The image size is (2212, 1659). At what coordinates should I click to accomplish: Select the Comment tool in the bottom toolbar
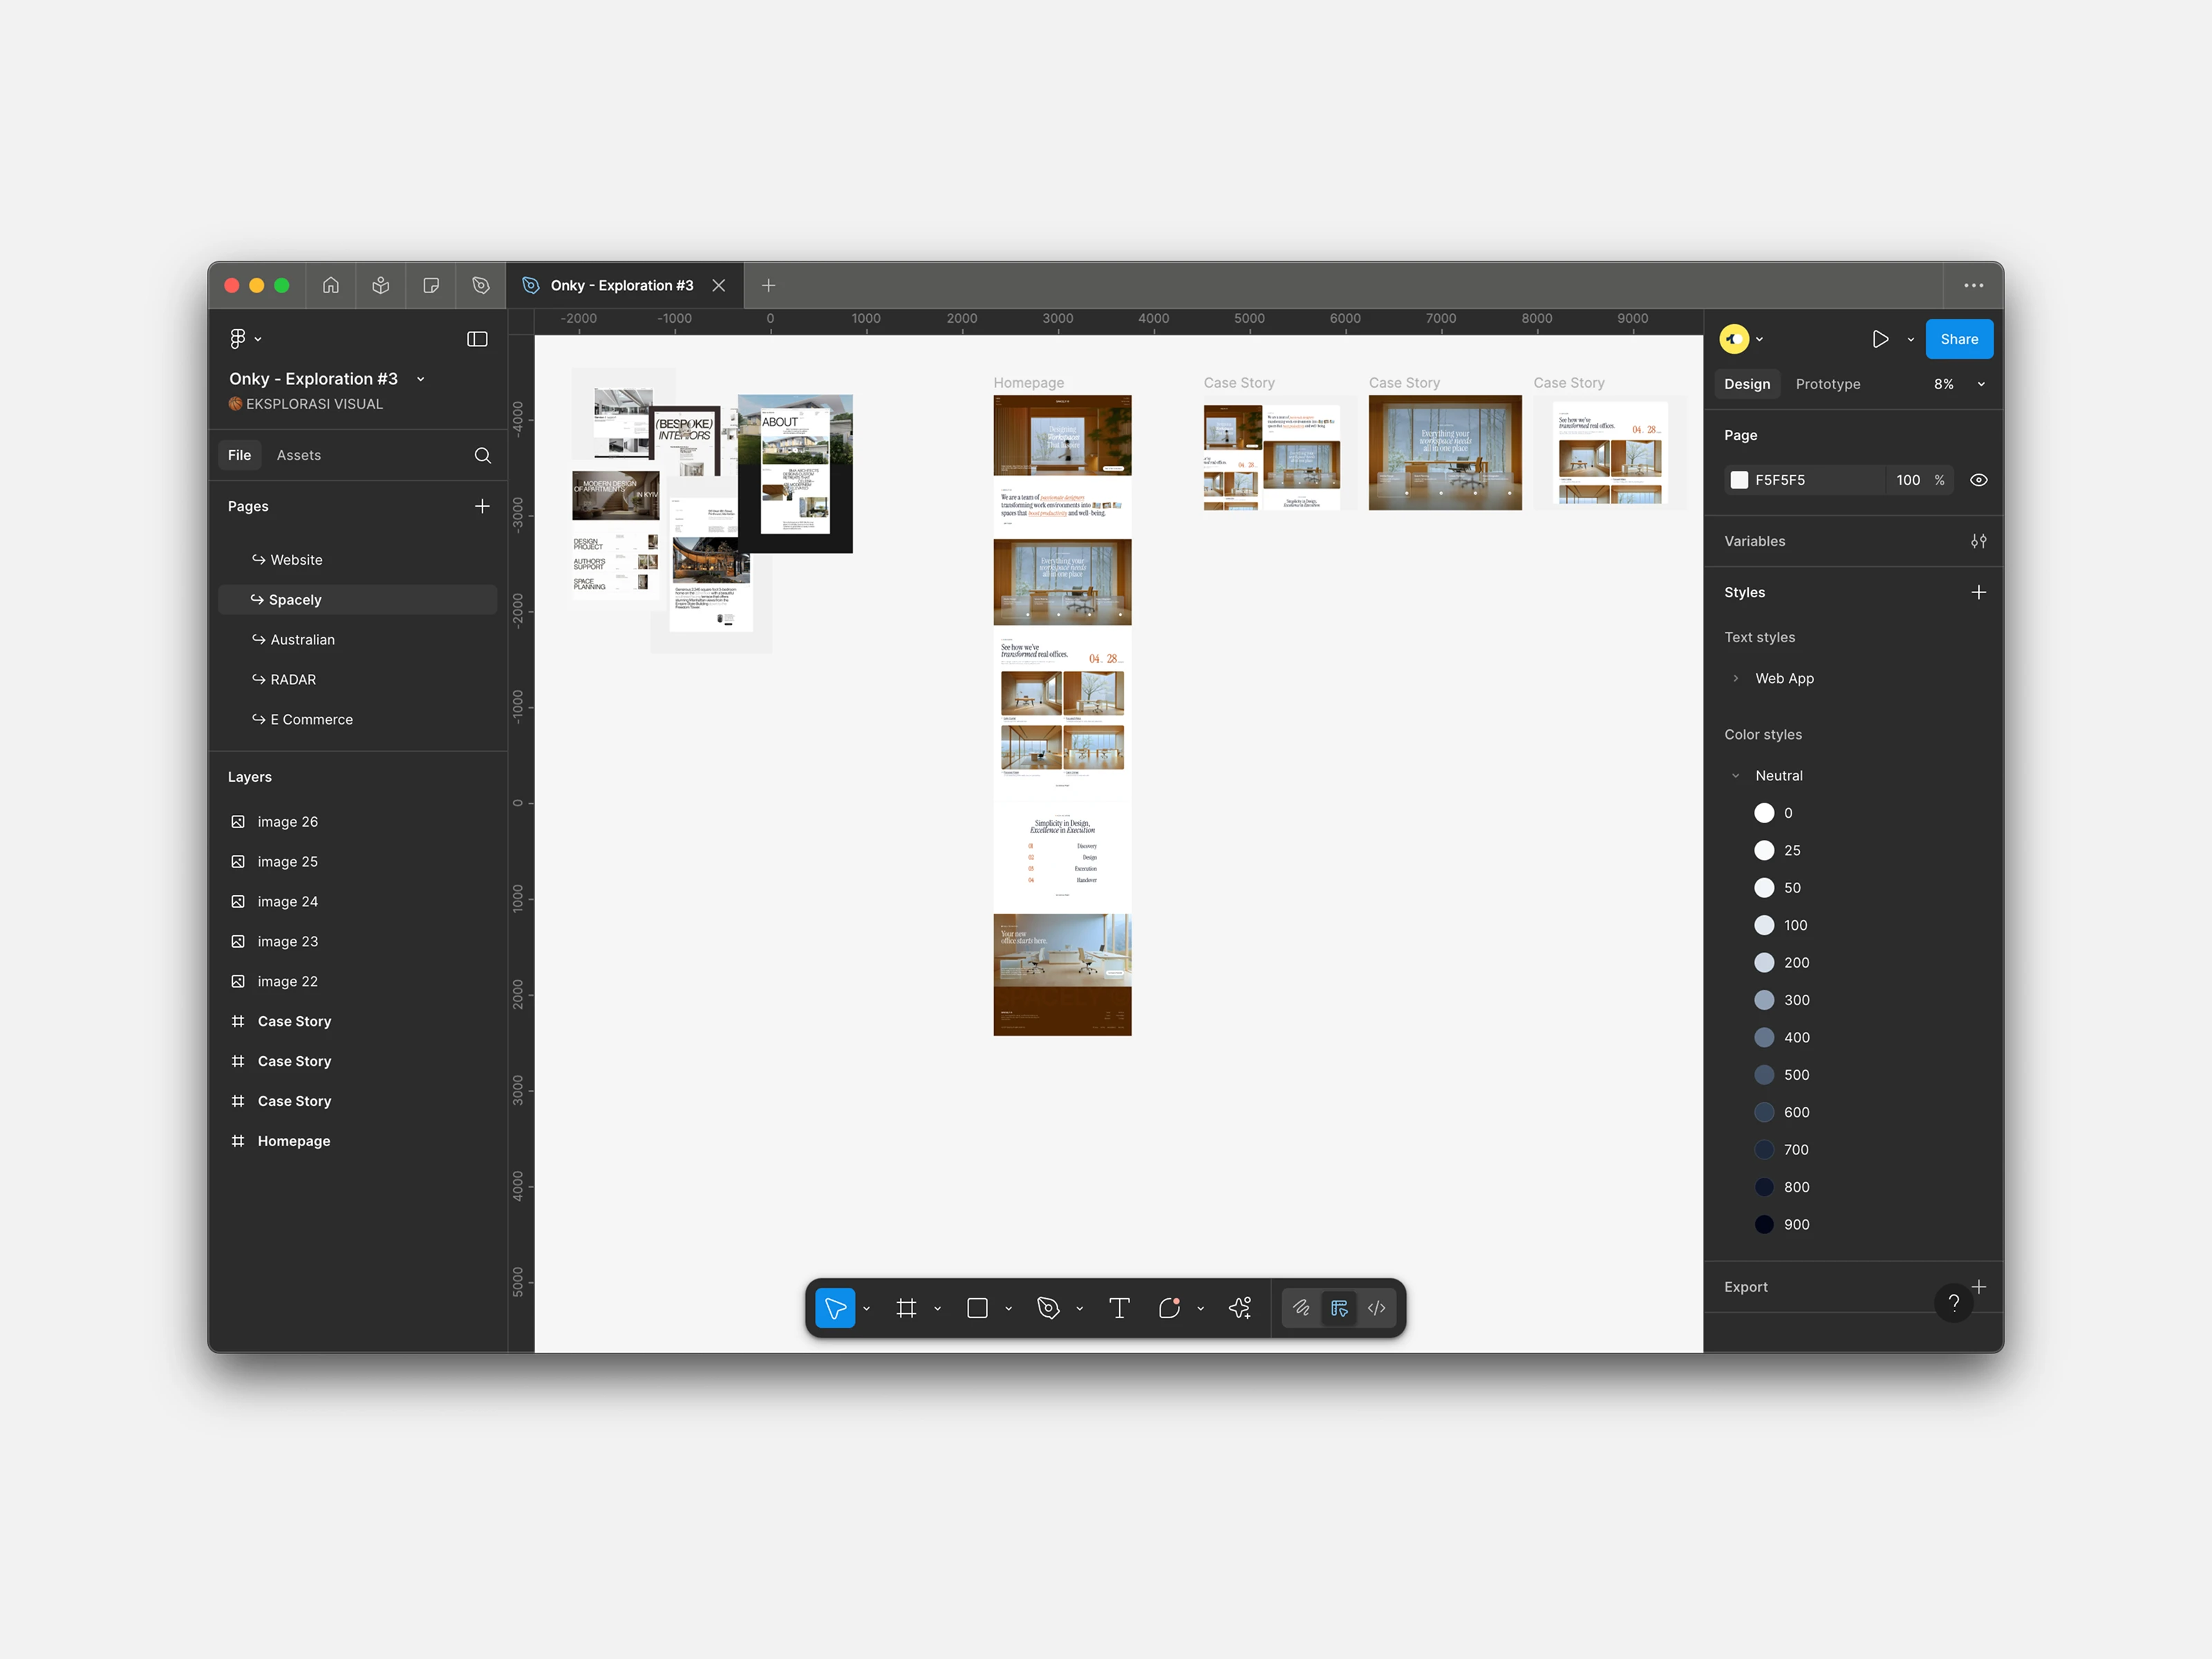(1169, 1308)
